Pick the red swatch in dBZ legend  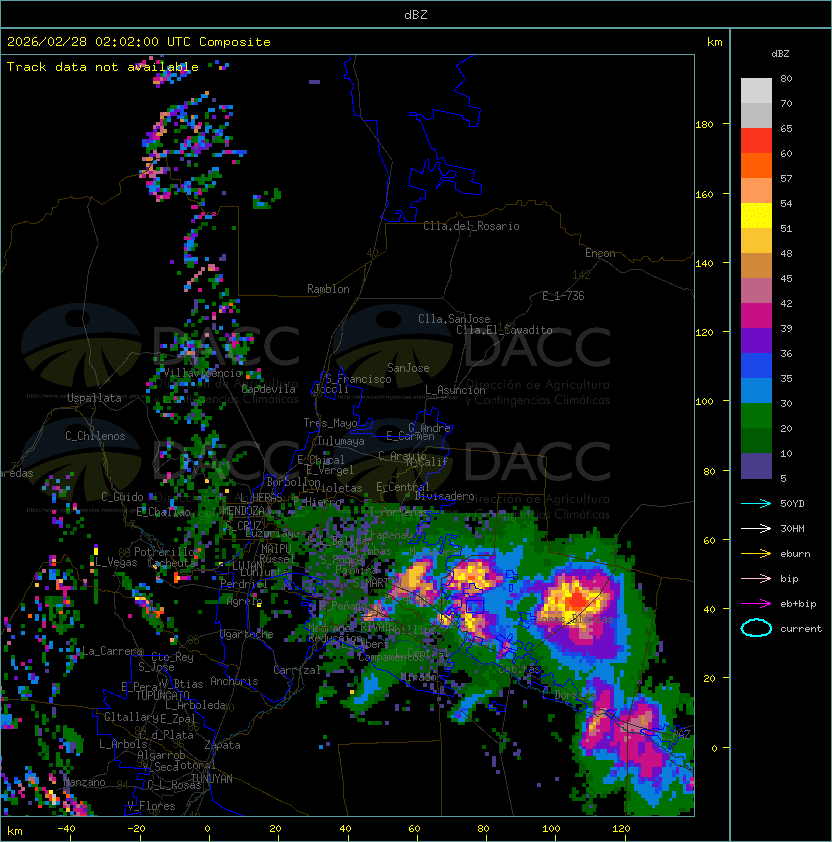pos(756,141)
